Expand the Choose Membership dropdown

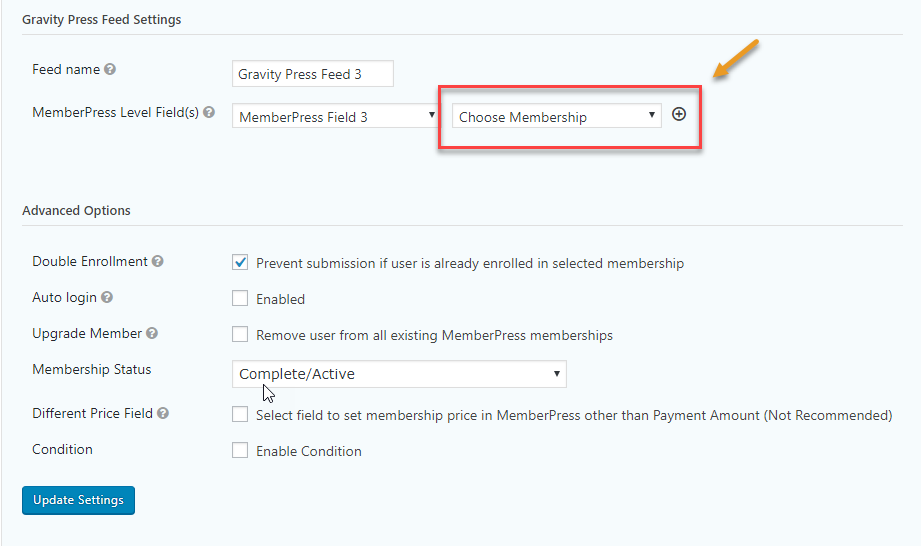(x=557, y=116)
